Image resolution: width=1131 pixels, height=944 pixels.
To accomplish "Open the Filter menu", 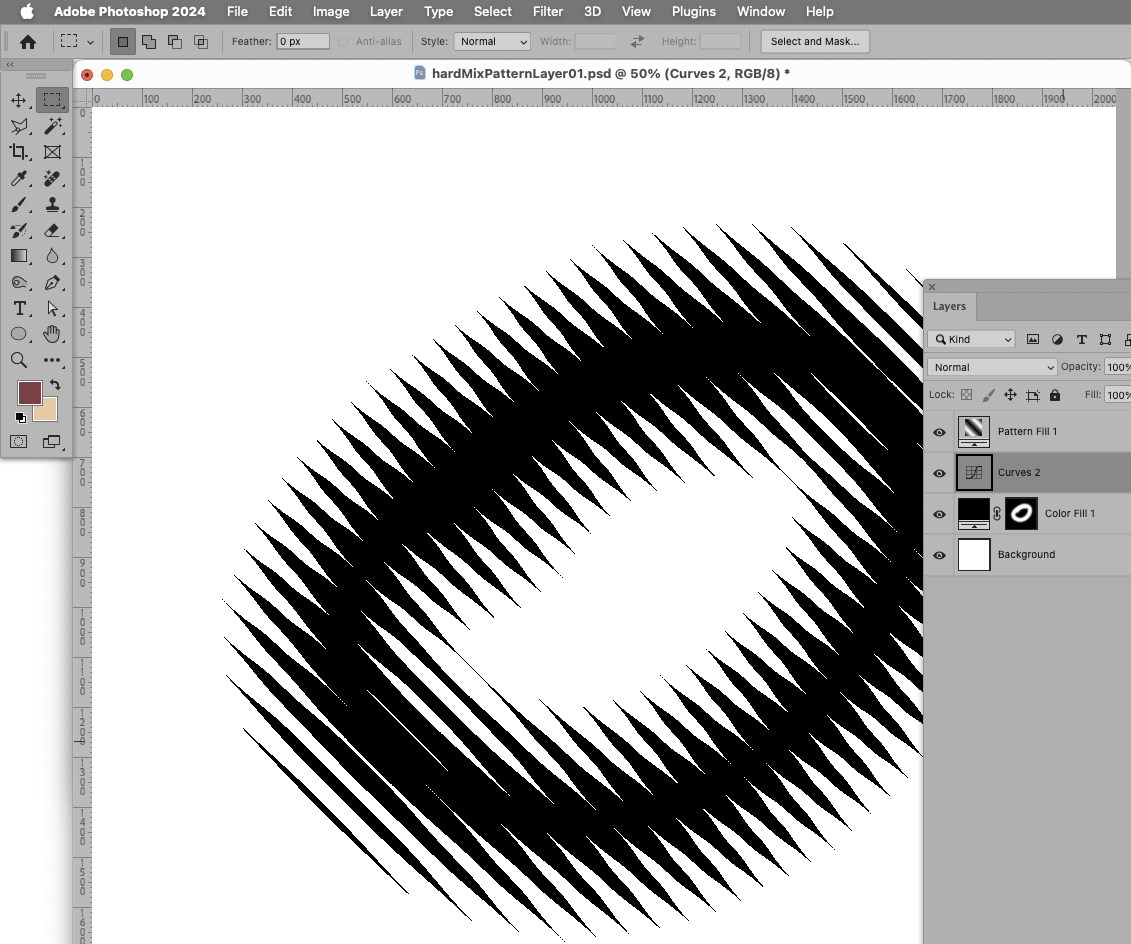I will (548, 11).
